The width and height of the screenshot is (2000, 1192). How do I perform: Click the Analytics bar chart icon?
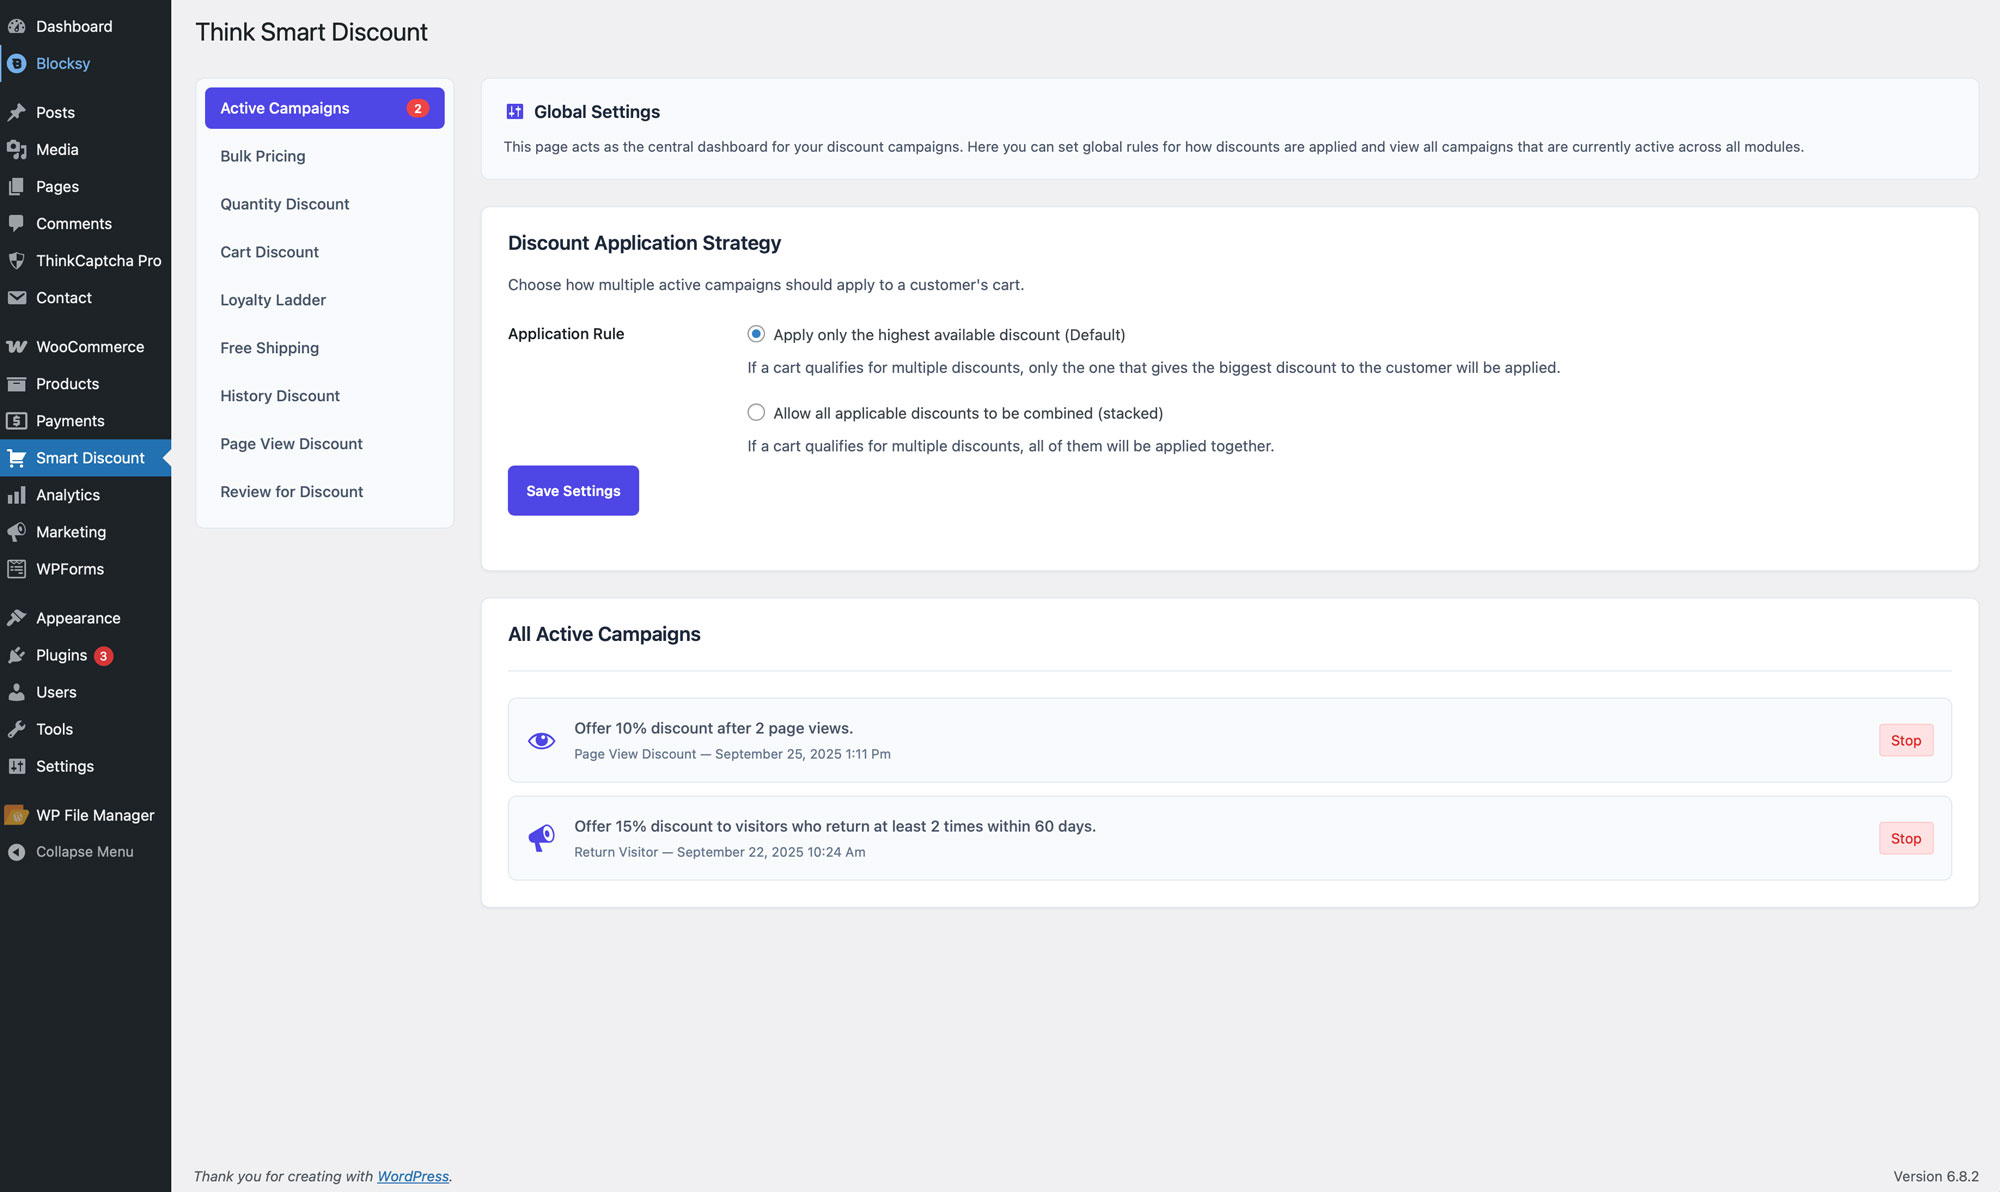pos(17,495)
